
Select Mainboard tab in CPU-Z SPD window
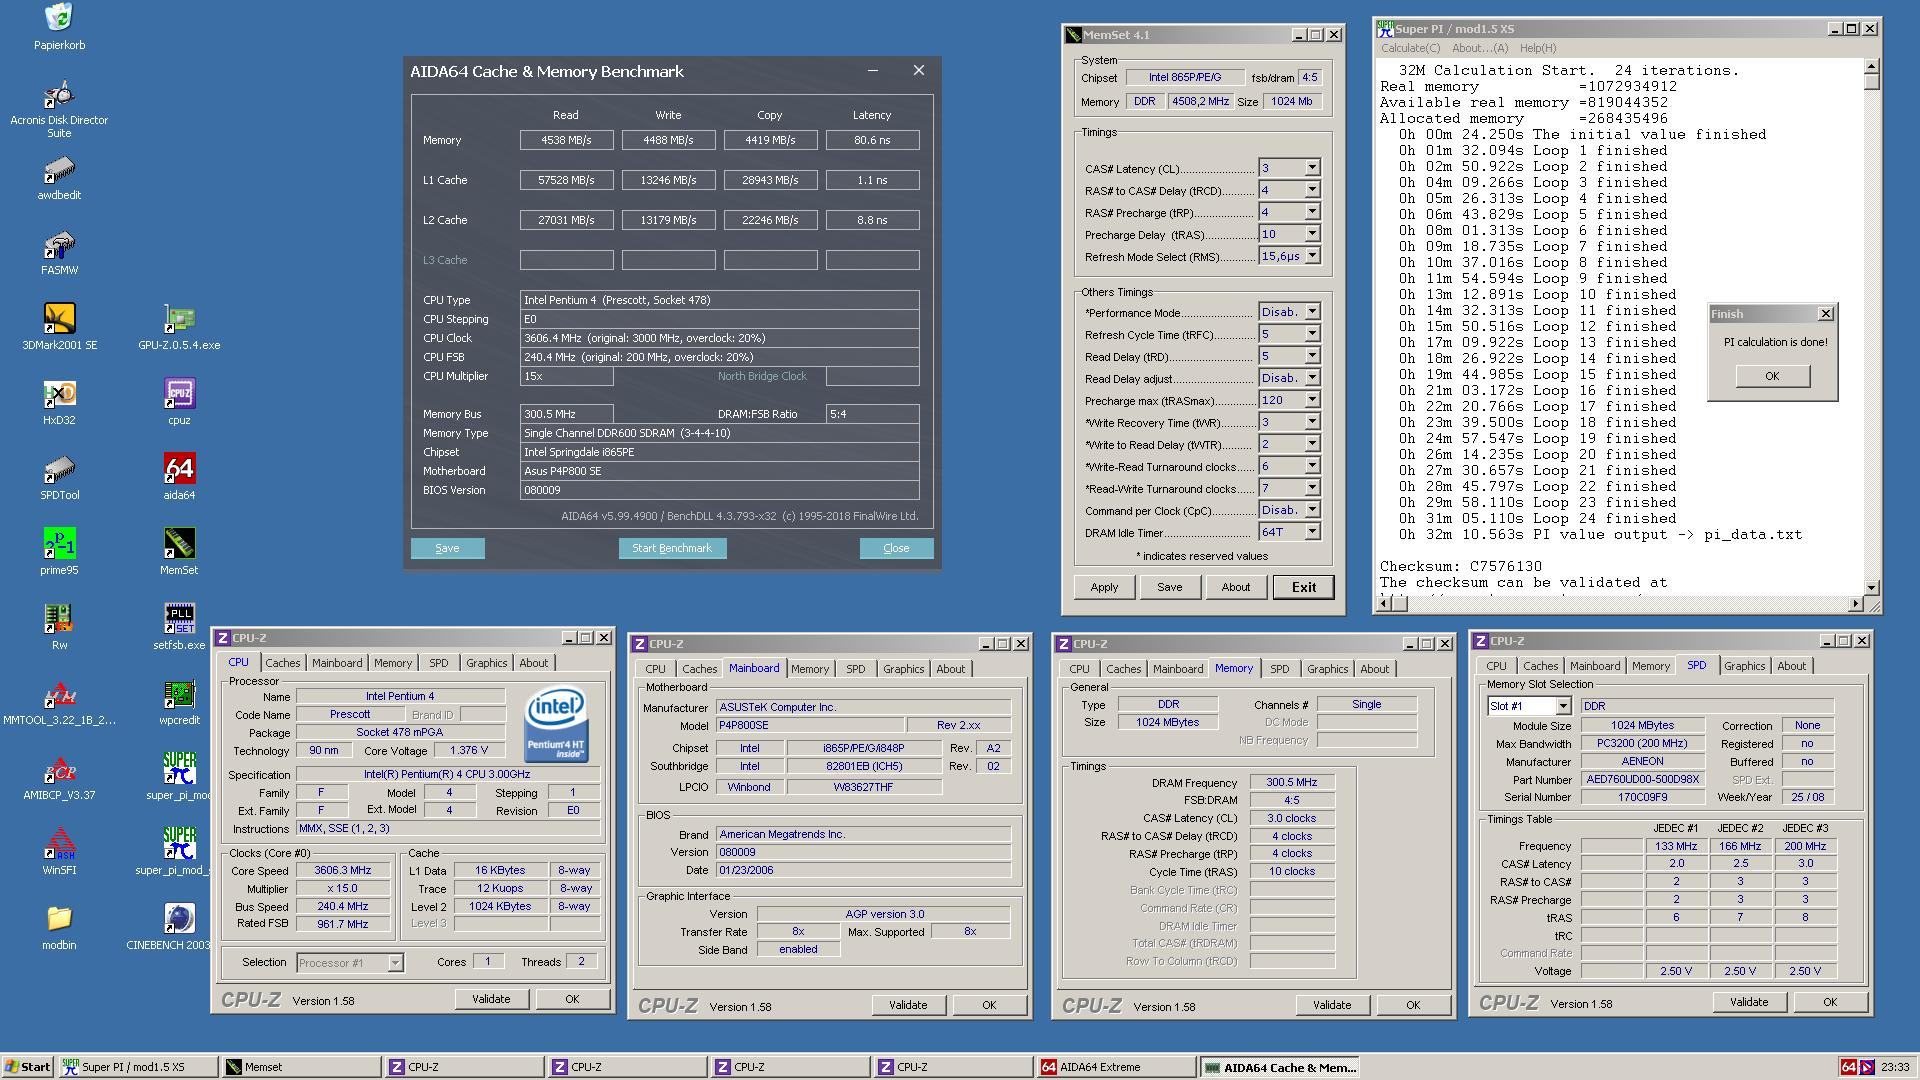click(1594, 666)
